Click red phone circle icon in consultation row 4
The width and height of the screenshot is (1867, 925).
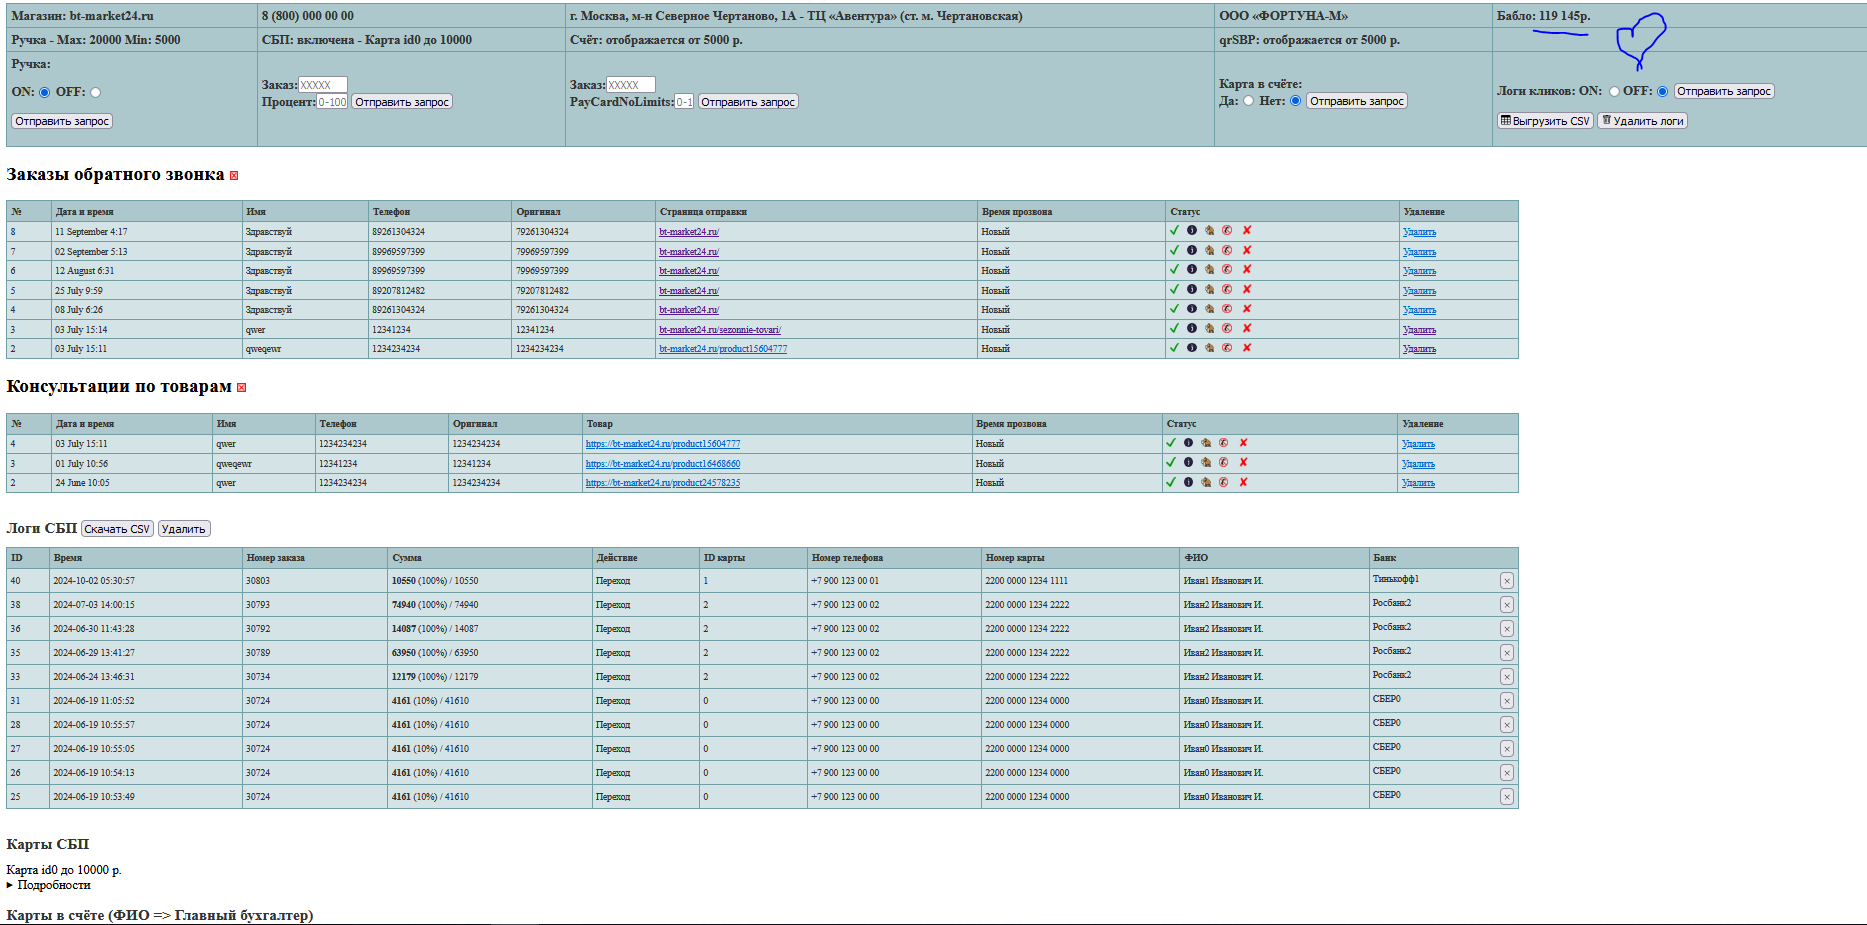(1224, 442)
